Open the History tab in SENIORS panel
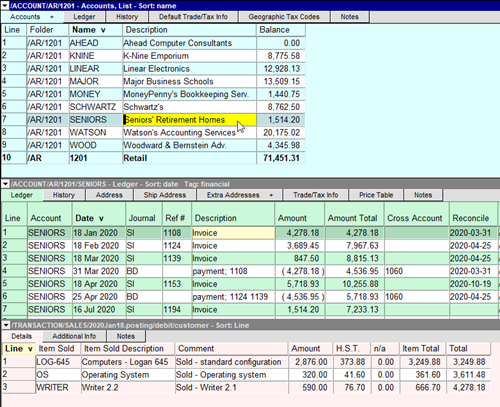Screen dimensions: 500x407 coord(64,195)
